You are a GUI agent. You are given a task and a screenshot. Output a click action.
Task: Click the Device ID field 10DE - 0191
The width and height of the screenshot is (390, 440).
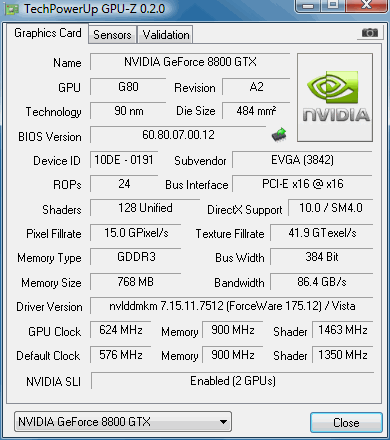pyautogui.click(x=124, y=160)
